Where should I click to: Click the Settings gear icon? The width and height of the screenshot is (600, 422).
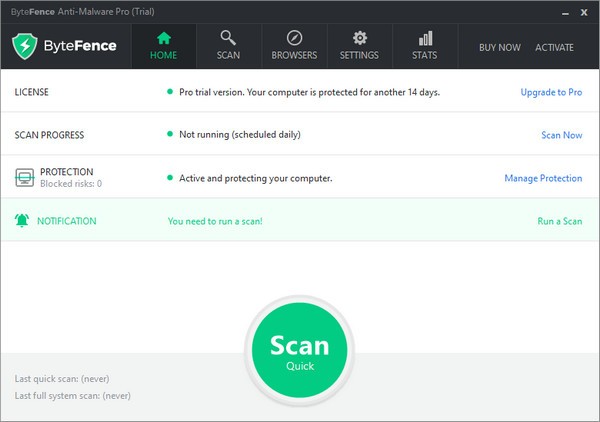point(360,38)
